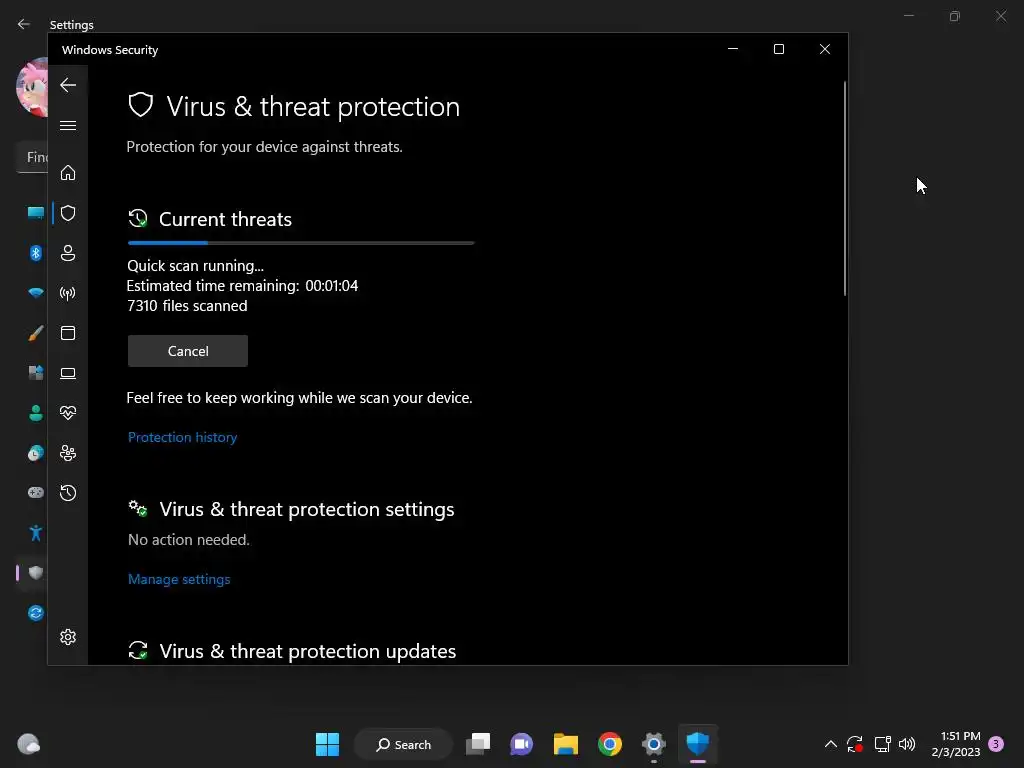Screen dimensions: 1024x768
Task: Open Task View on taskbar
Action: 478,744
